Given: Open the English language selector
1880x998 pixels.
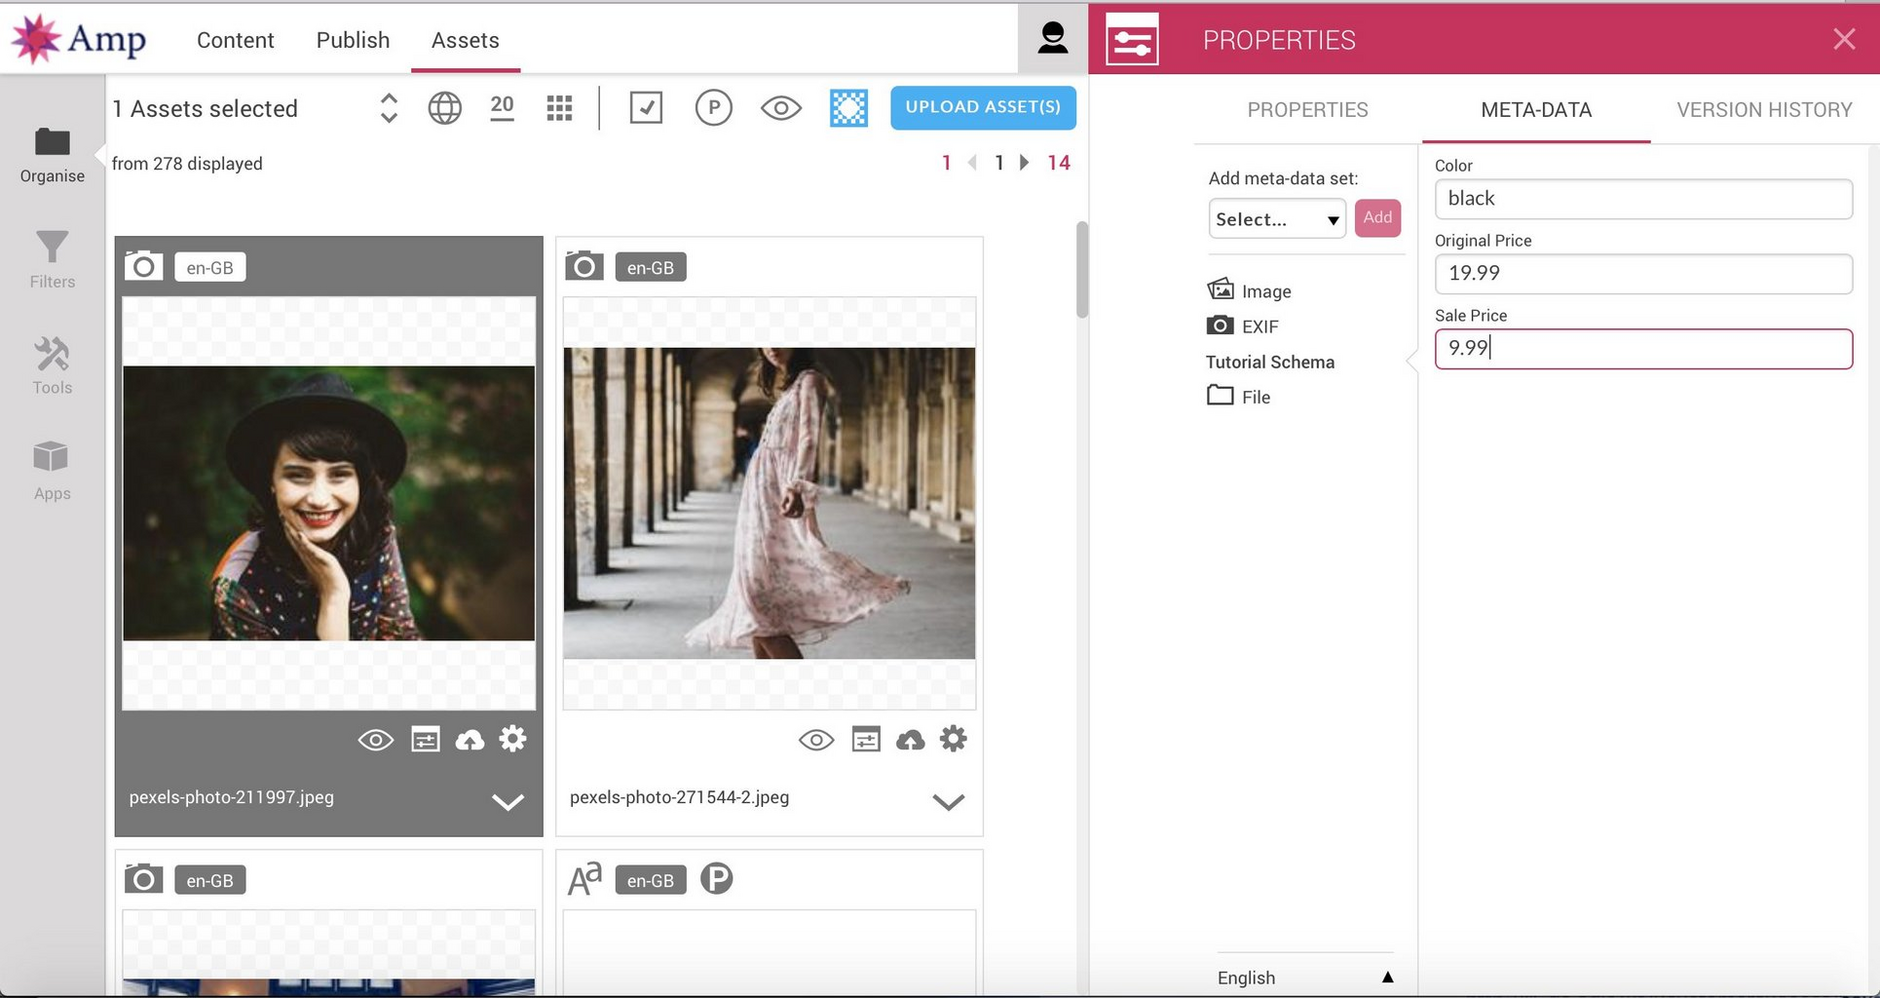Looking at the screenshot, I should click(x=1304, y=977).
